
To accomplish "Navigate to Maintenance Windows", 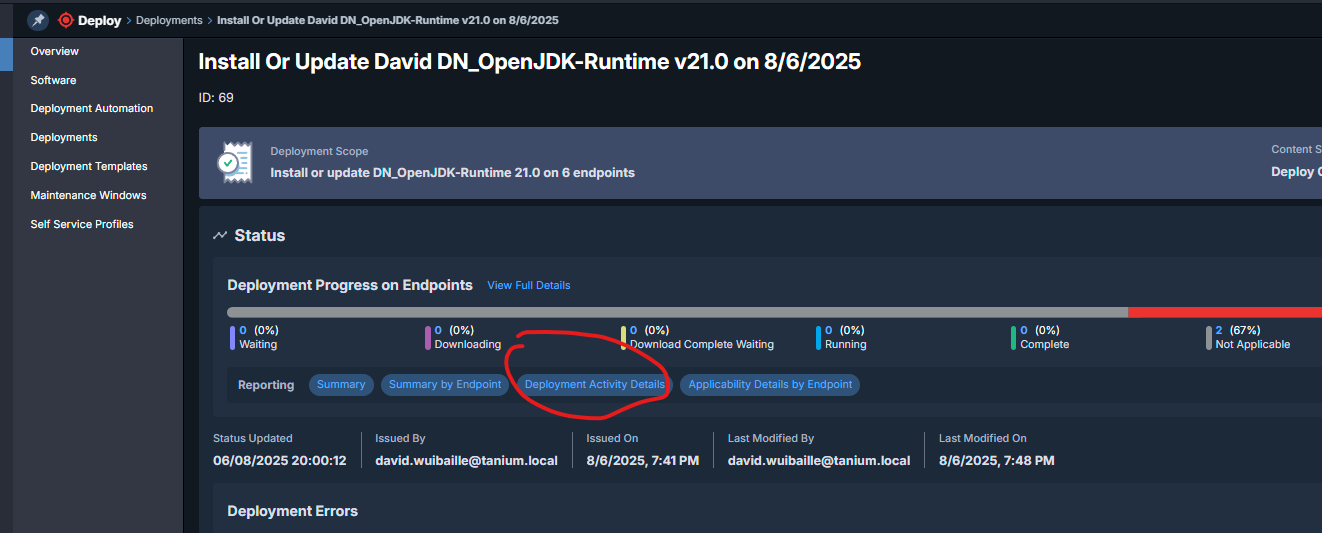I will [x=88, y=195].
